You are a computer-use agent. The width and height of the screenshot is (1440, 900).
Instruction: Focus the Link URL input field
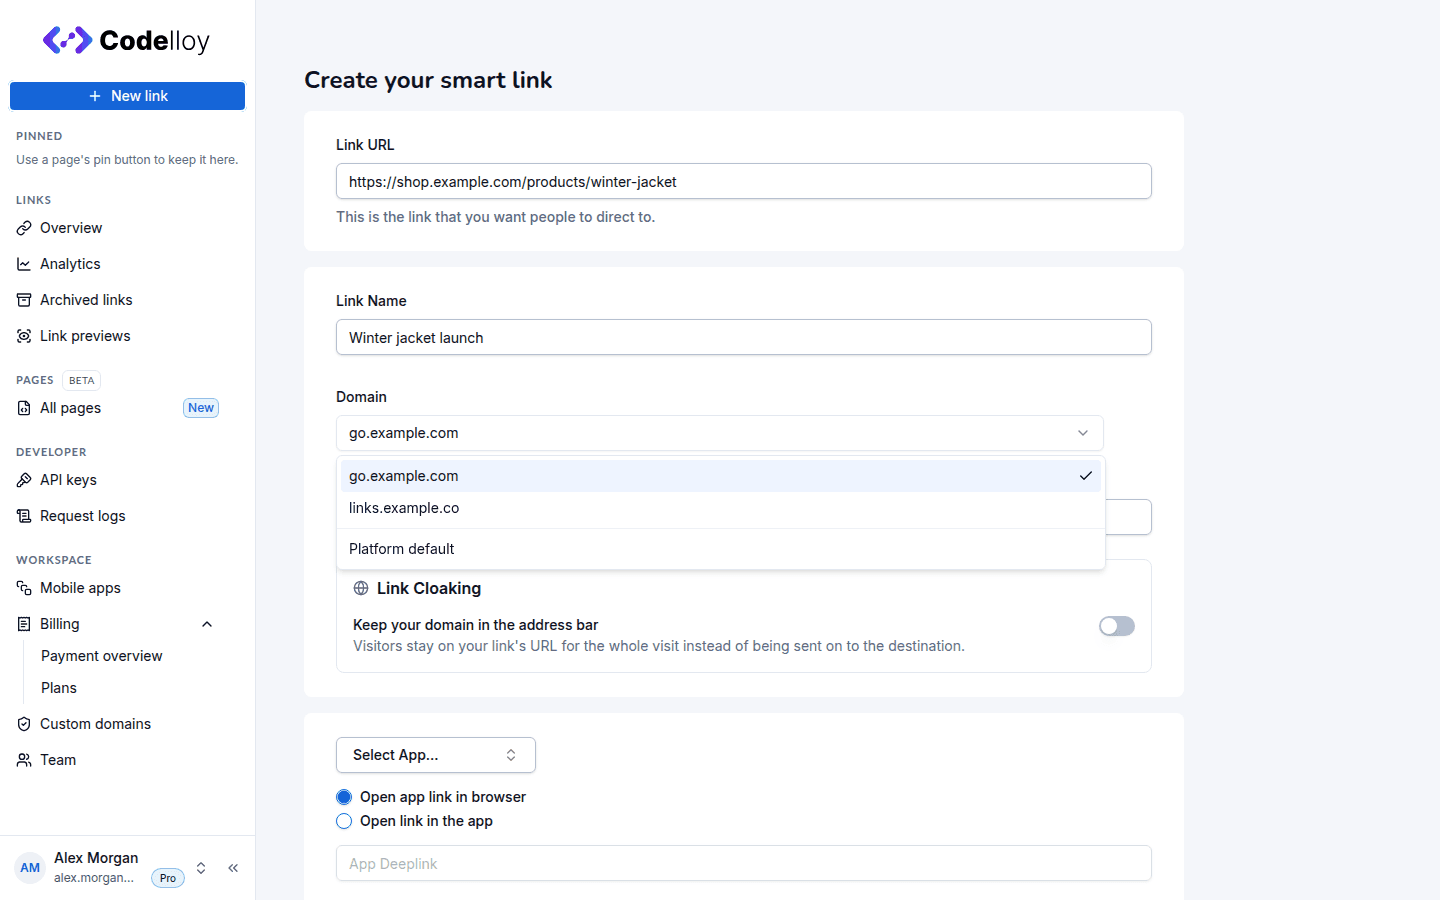tap(744, 181)
